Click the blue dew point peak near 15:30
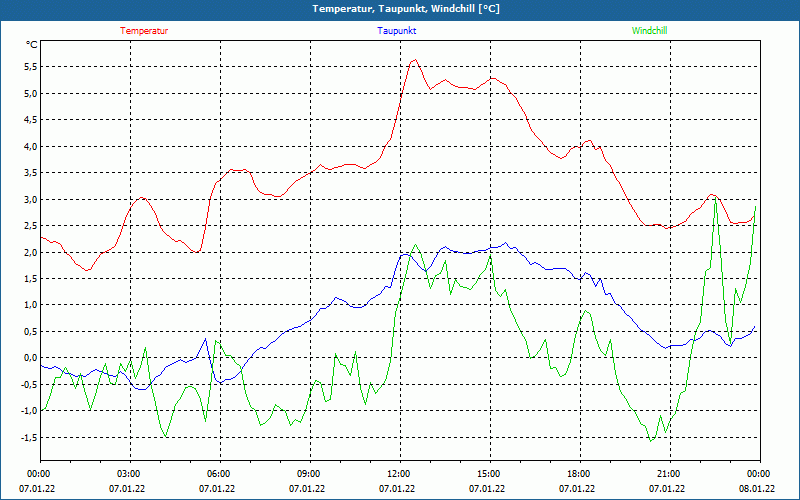 click(x=506, y=243)
